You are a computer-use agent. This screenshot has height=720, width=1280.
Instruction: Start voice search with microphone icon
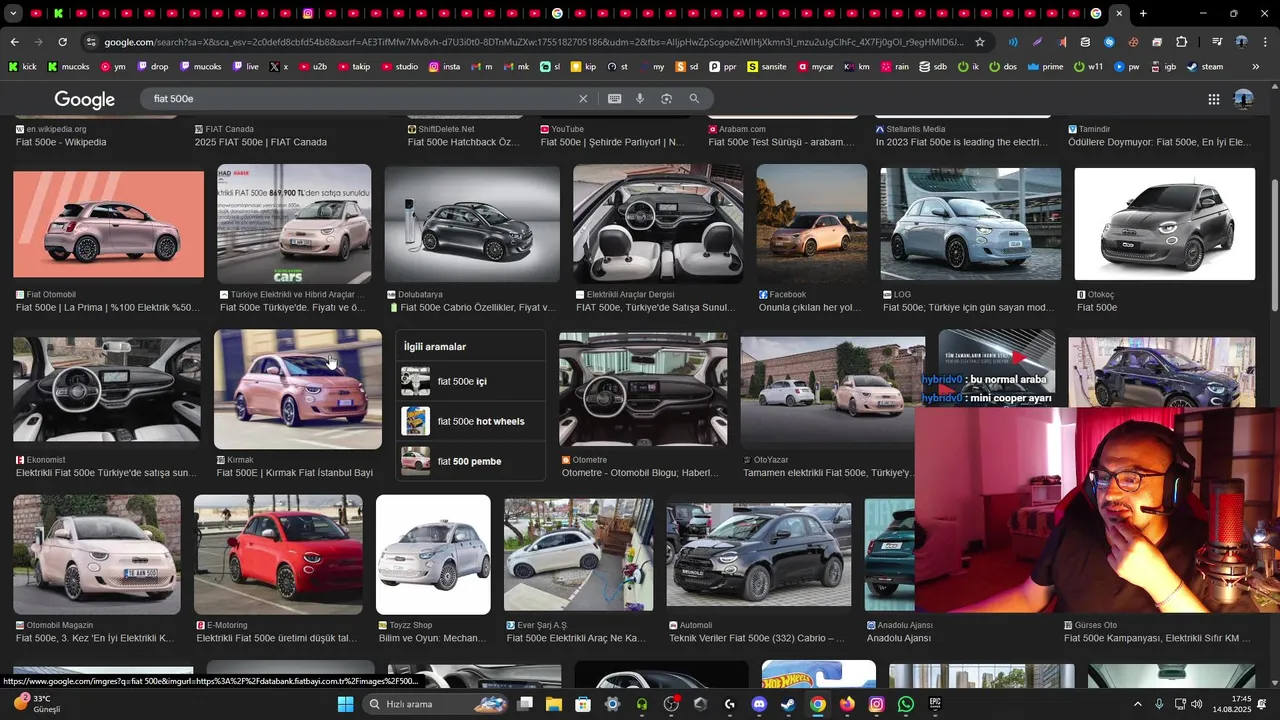pos(640,99)
